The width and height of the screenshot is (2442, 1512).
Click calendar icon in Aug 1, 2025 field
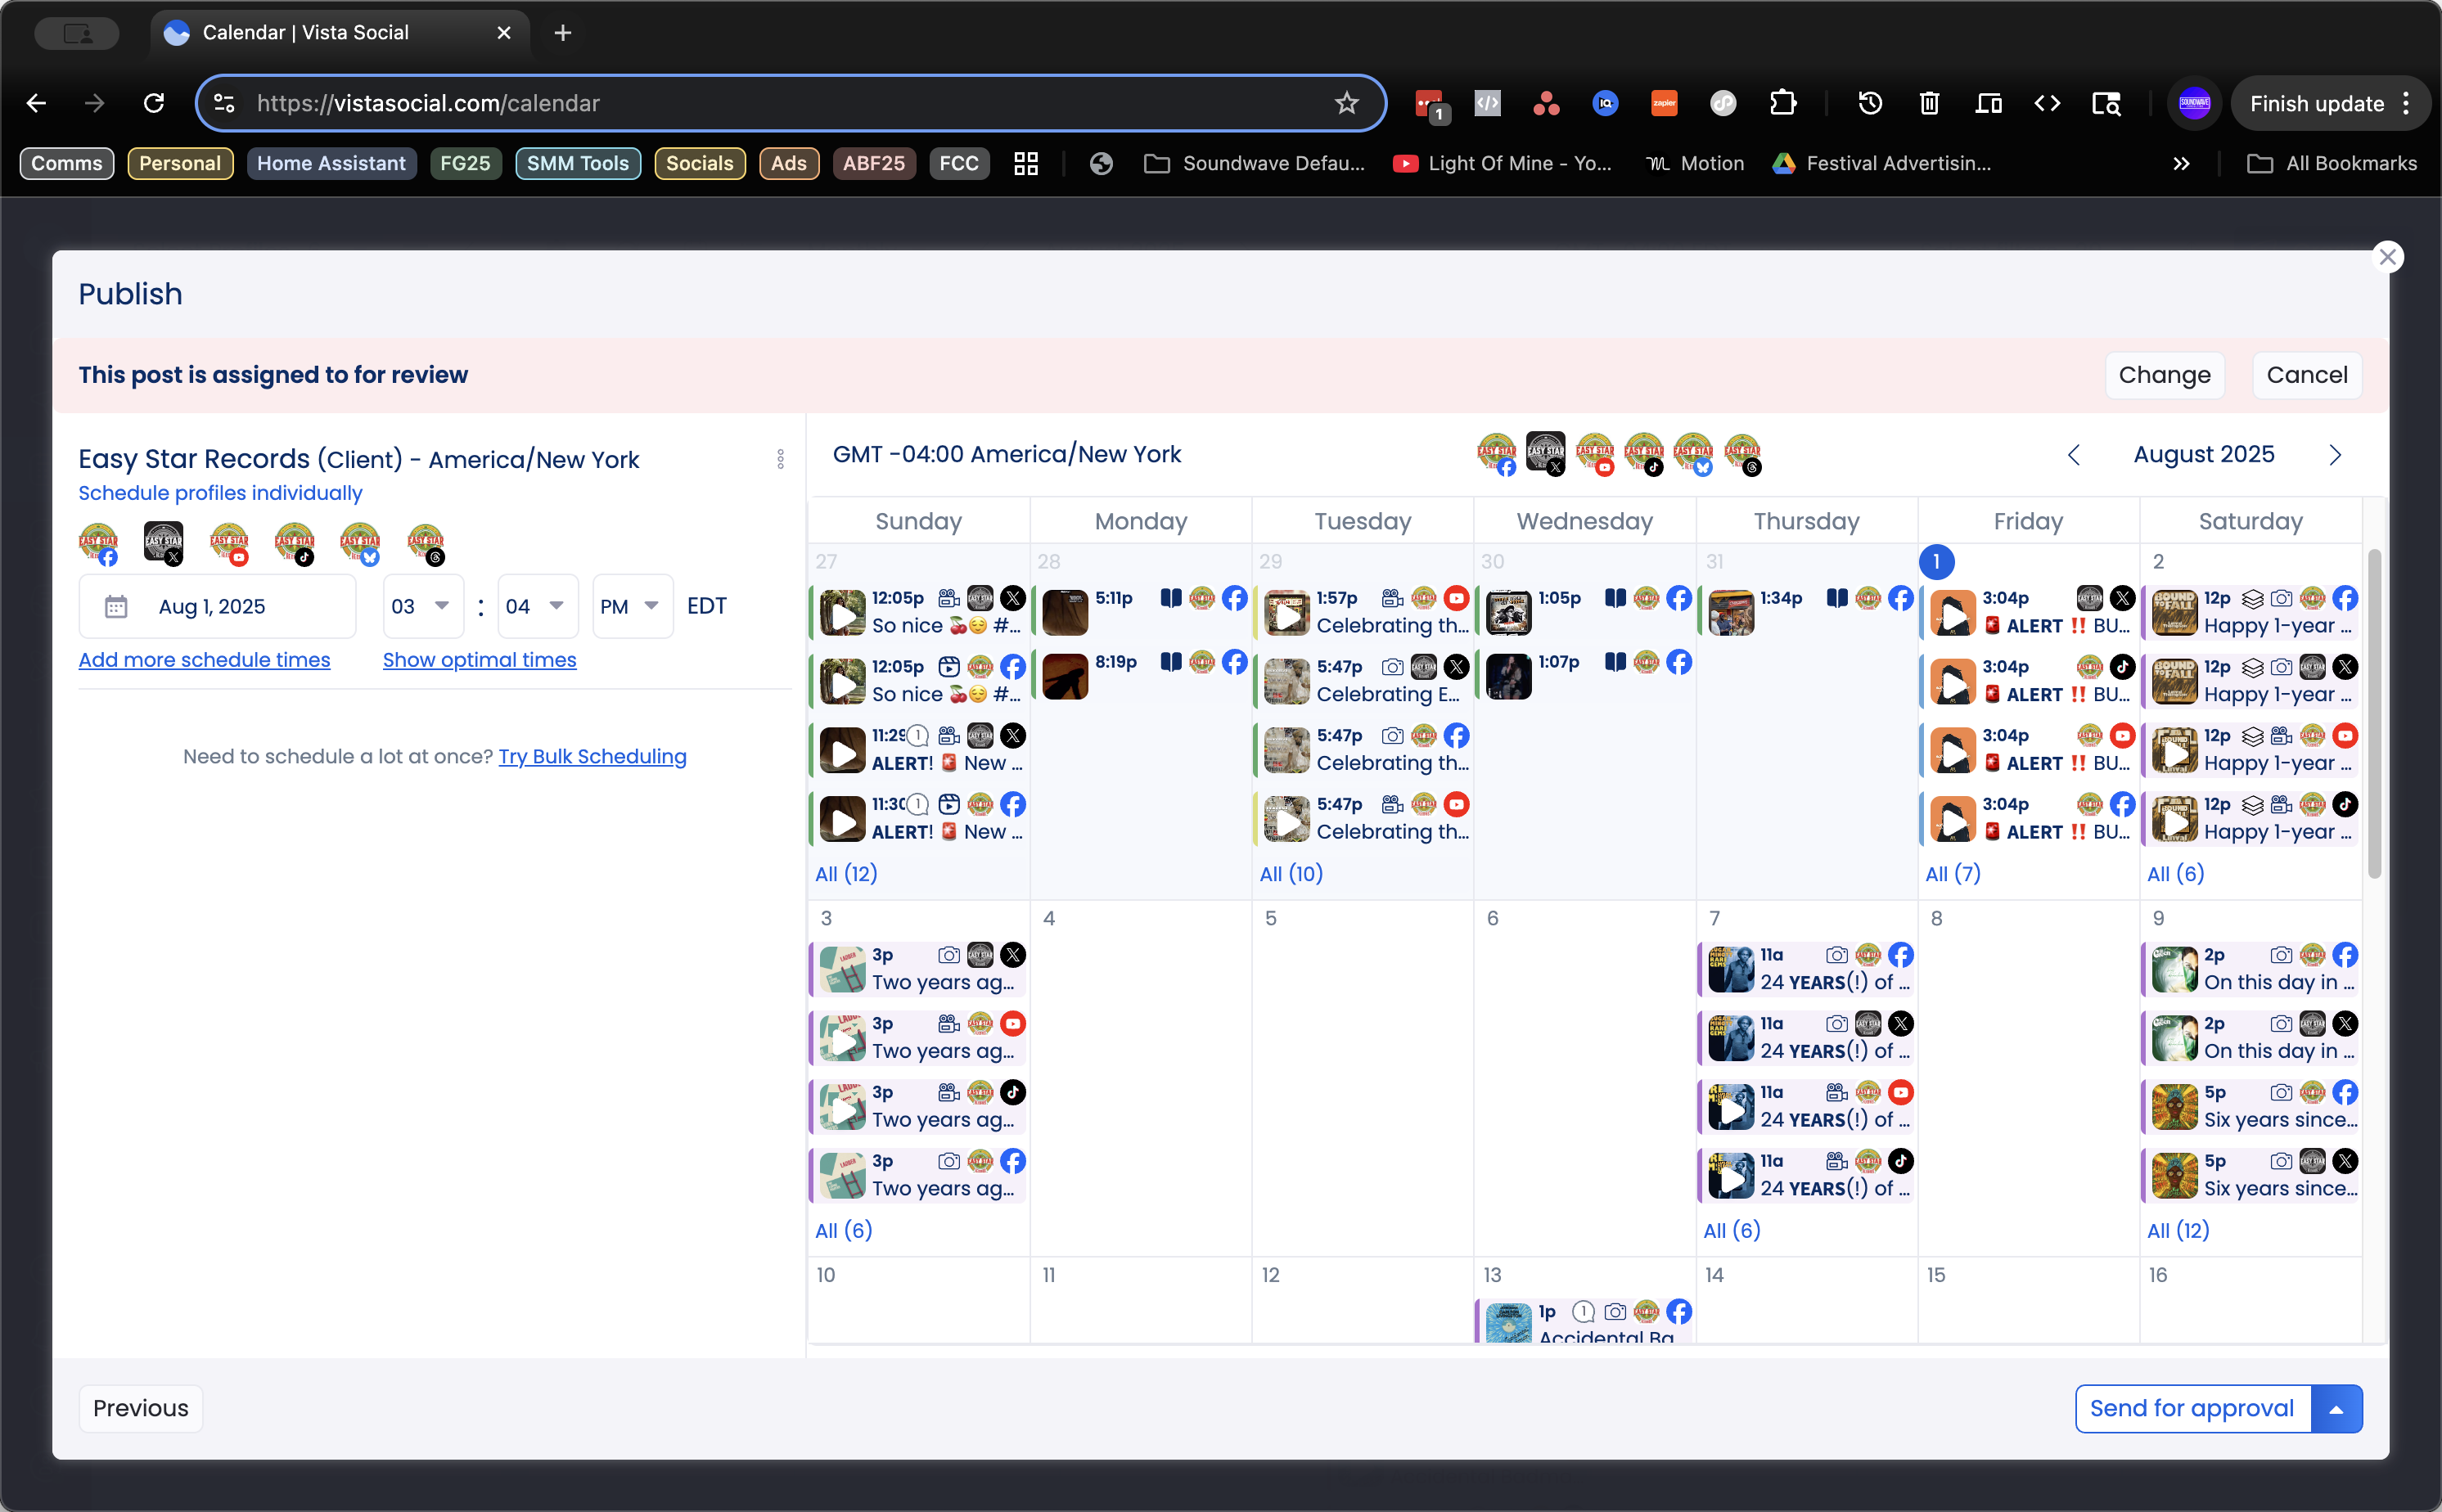coord(116,606)
